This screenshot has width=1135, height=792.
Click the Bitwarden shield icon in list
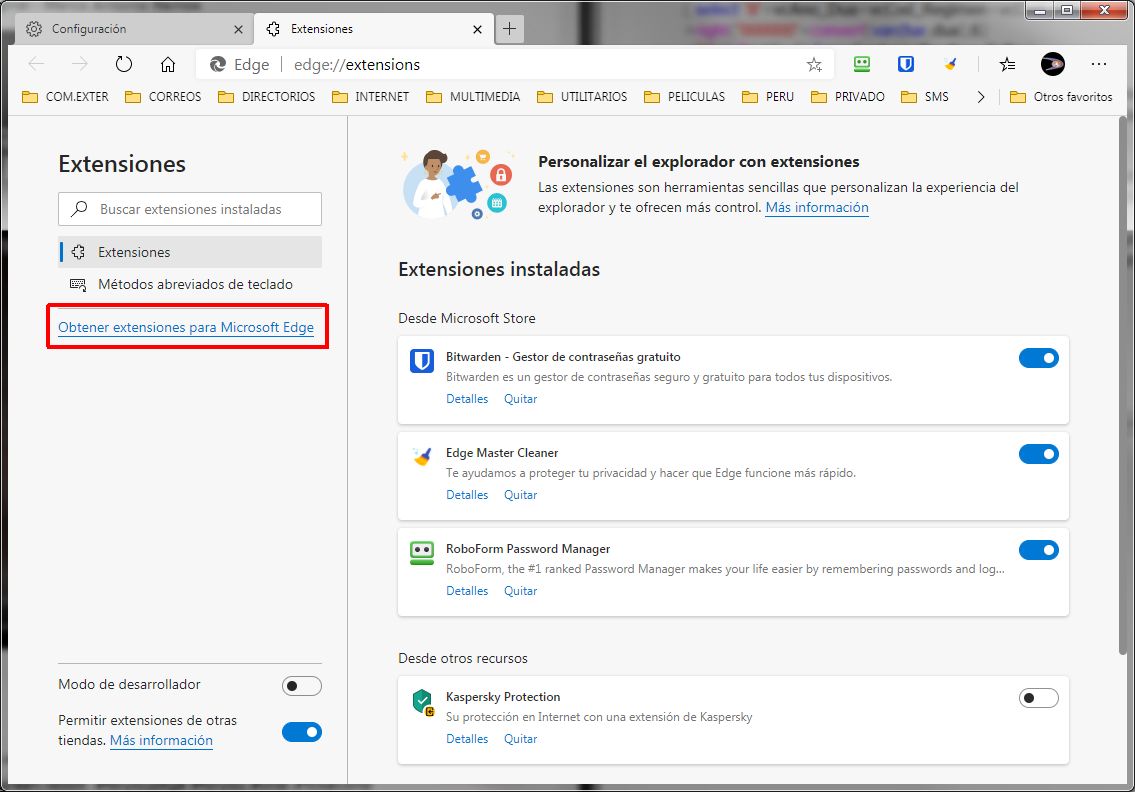(421, 361)
